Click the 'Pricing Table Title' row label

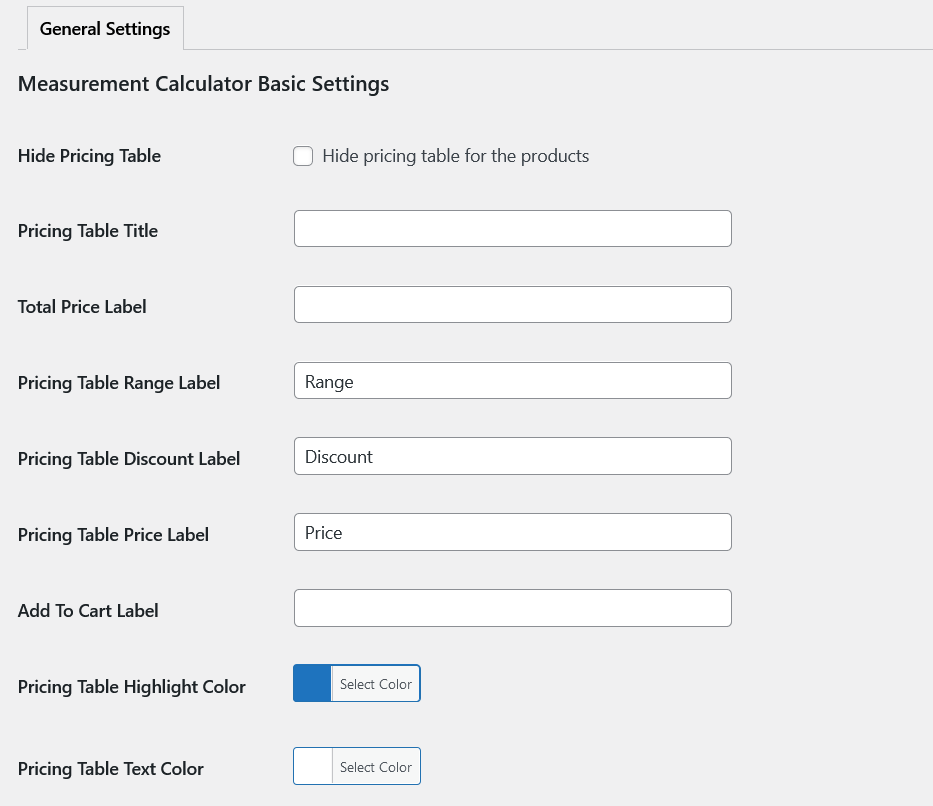[88, 231]
